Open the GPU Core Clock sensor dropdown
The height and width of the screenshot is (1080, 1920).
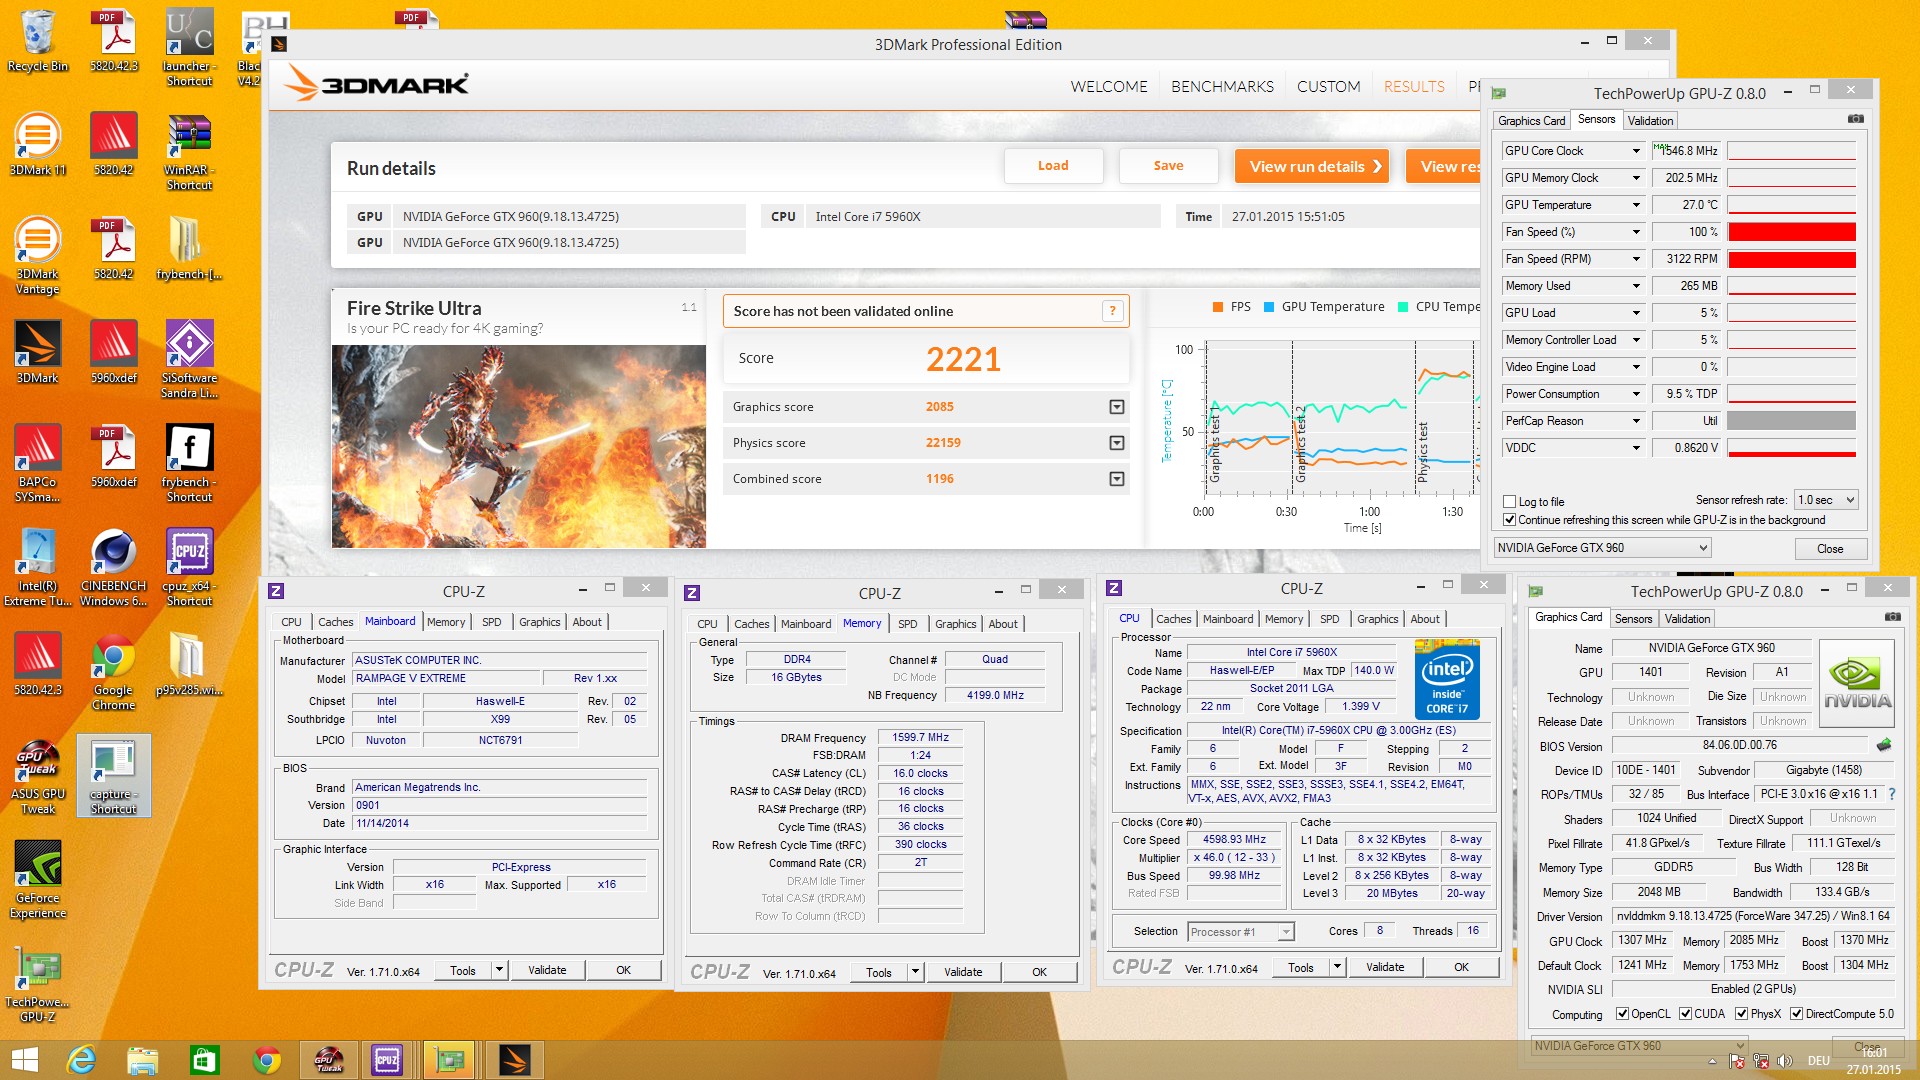(1636, 151)
